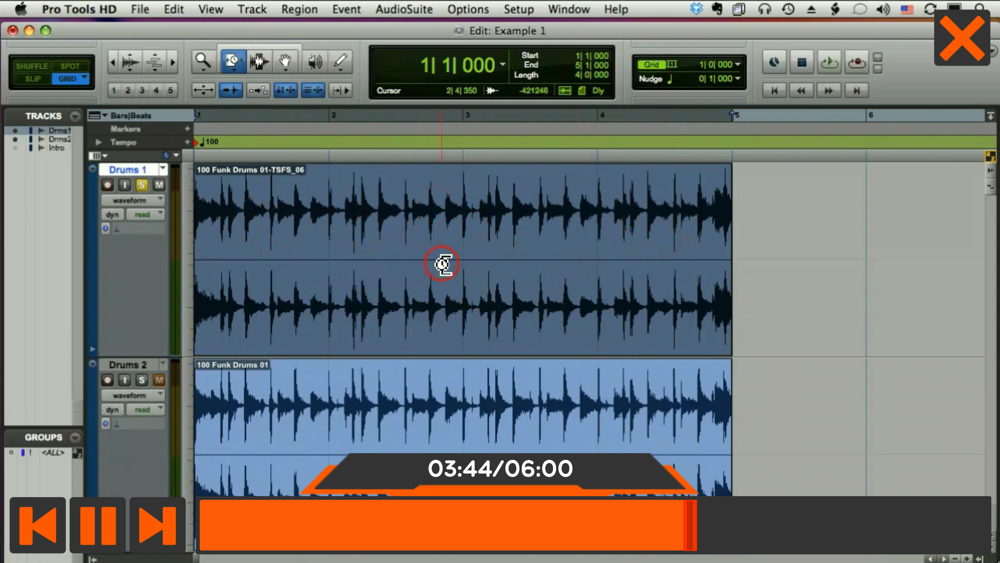Record-enable the Drums 1 track
The width and height of the screenshot is (1000, 563).
pos(107,185)
